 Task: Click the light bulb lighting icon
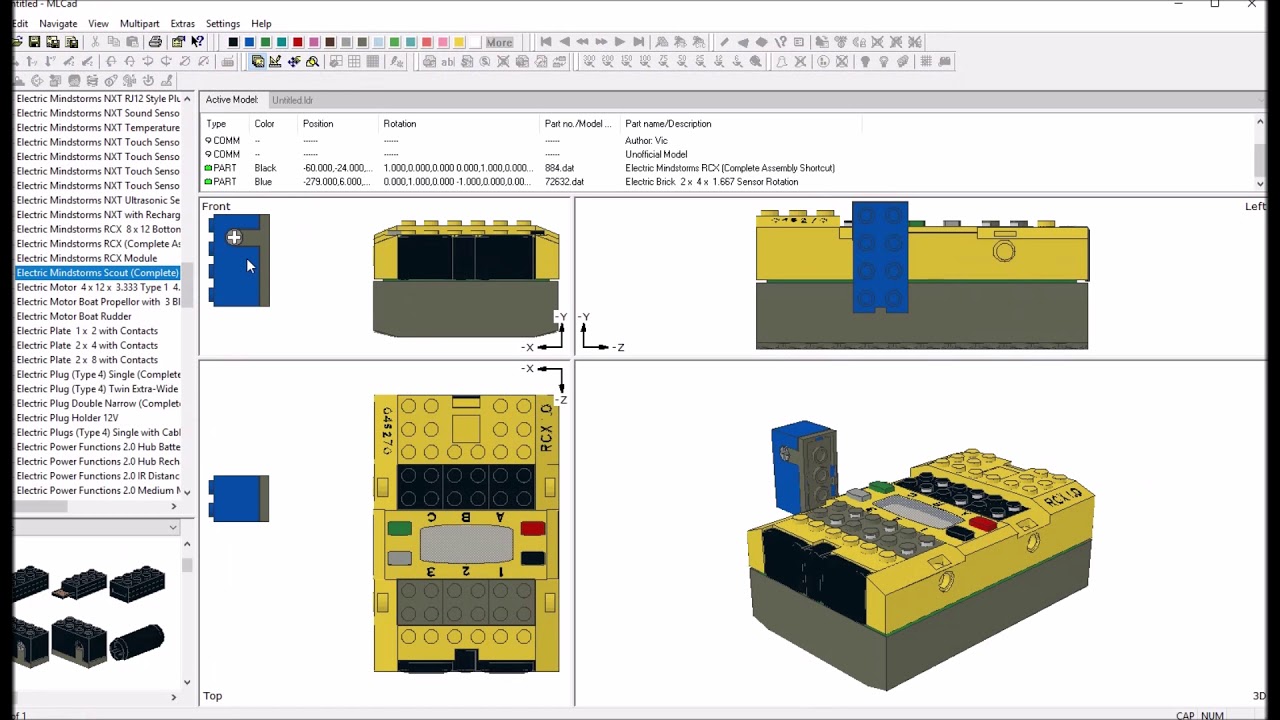point(865,61)
